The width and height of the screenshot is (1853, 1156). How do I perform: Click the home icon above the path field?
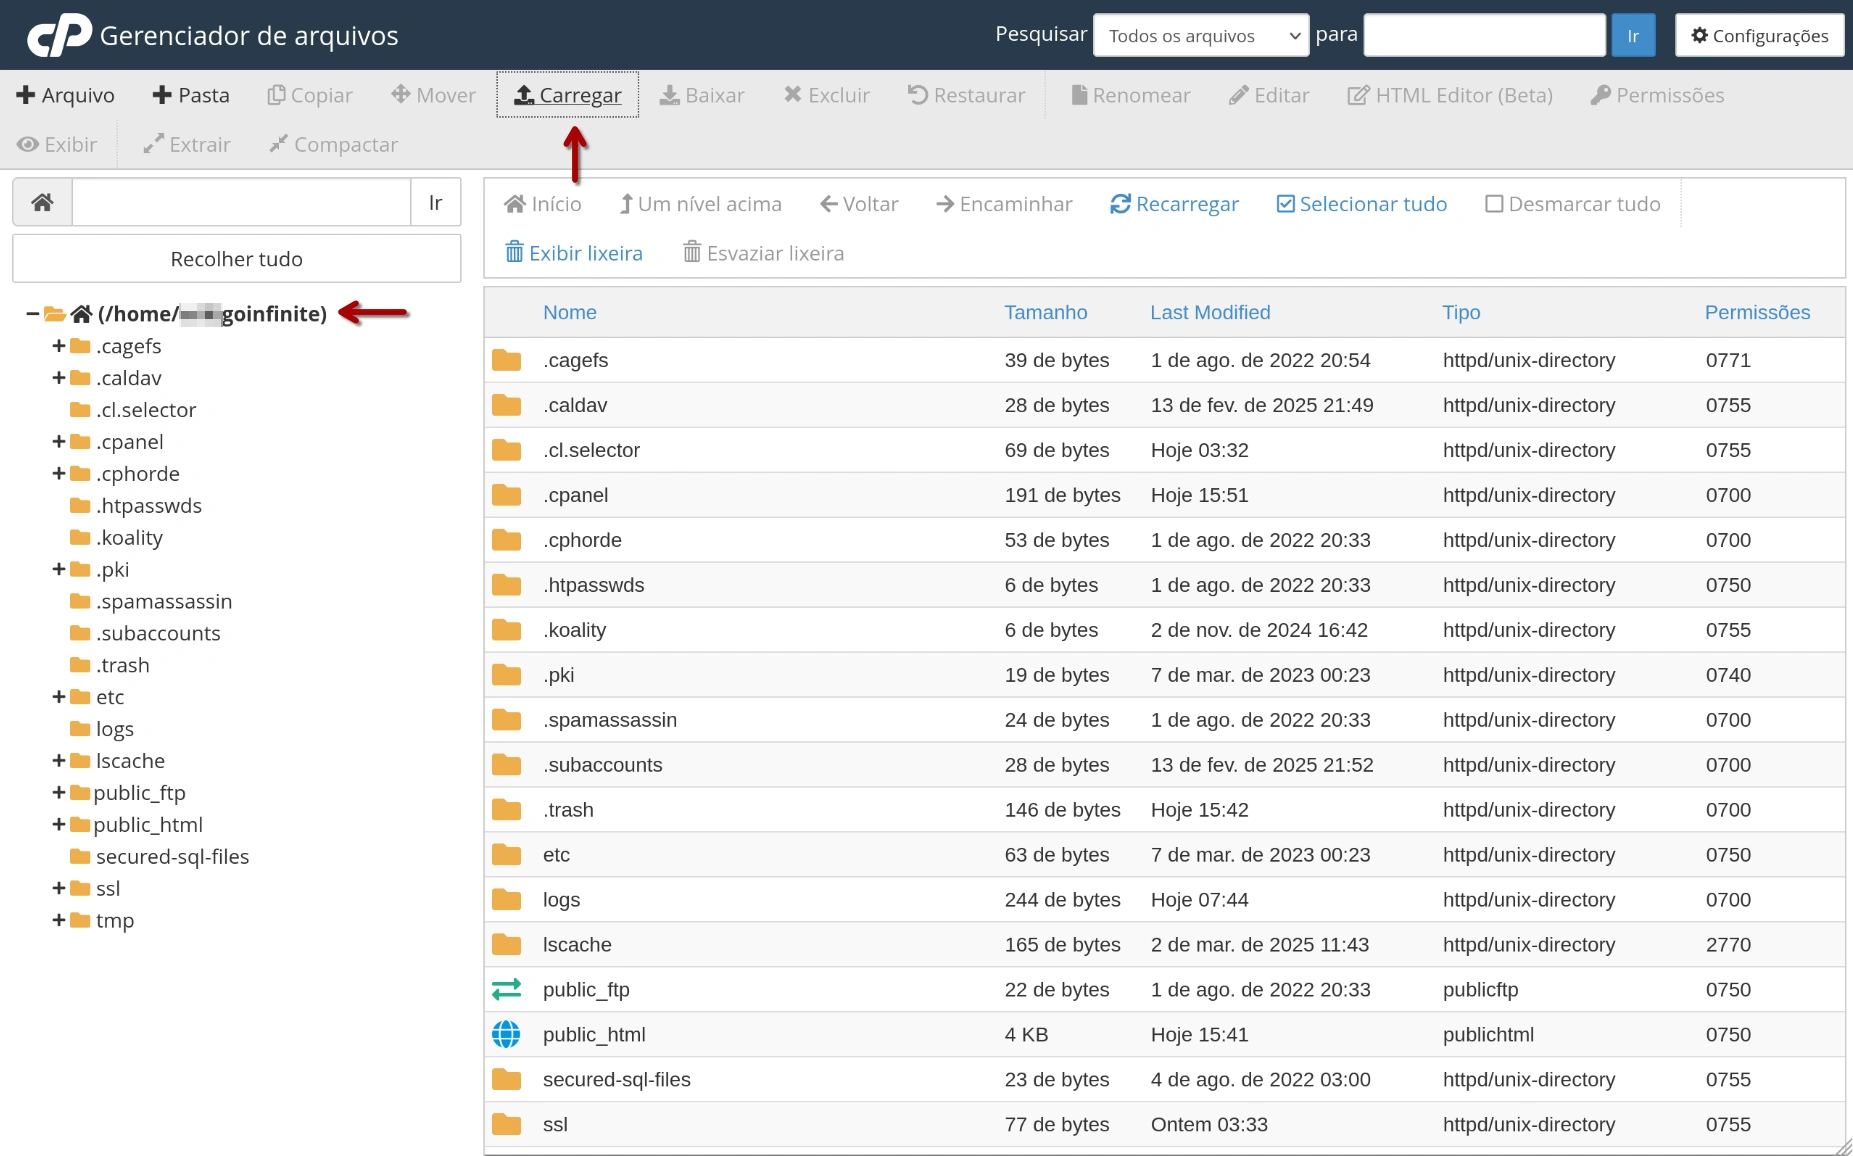tap(41, 201)
